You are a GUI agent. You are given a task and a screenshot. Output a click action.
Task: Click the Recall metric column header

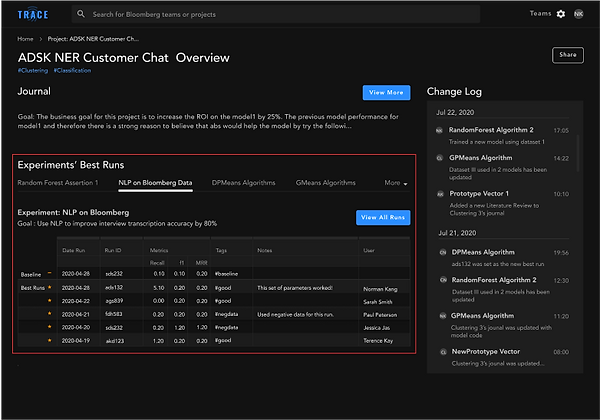click(x=157, y=263)
